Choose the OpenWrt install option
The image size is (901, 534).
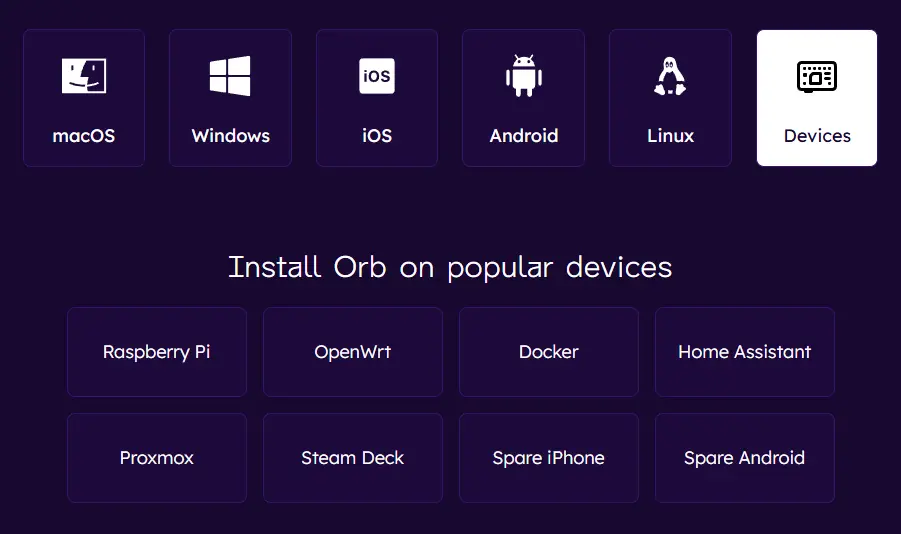(x=353, y=352)
